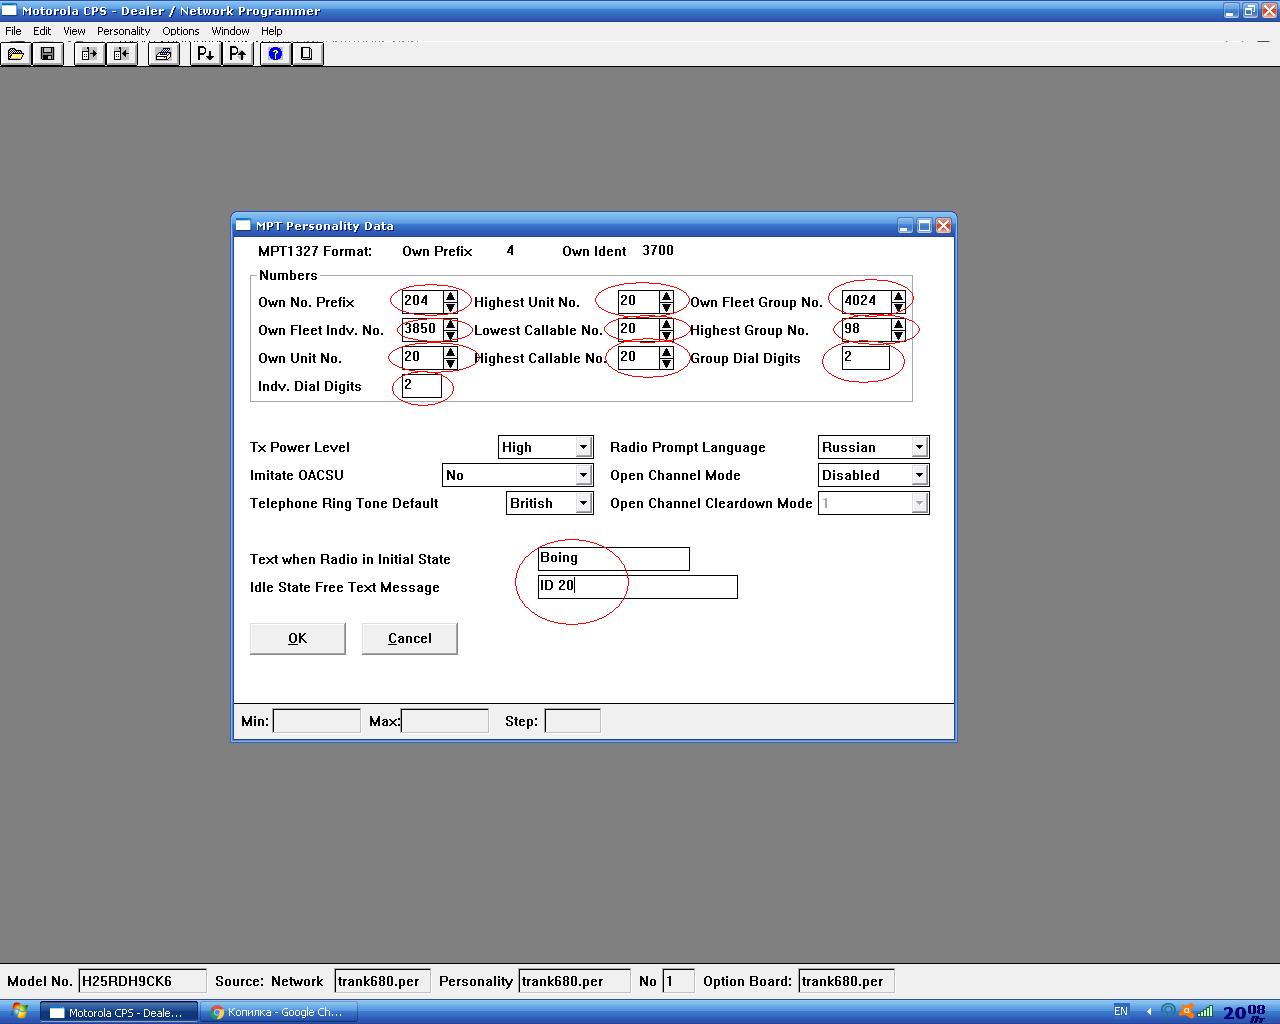
Task: Click the Own Unit No. field with 20
Action: (x=422, y=357)
